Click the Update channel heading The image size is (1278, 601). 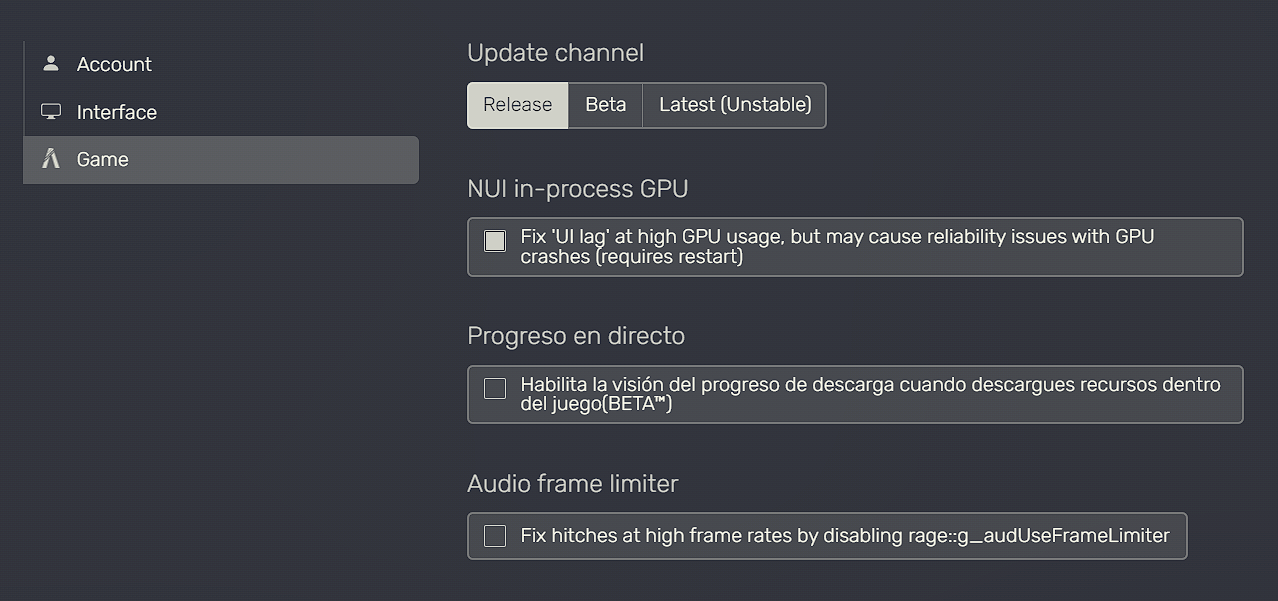(555, 52)
